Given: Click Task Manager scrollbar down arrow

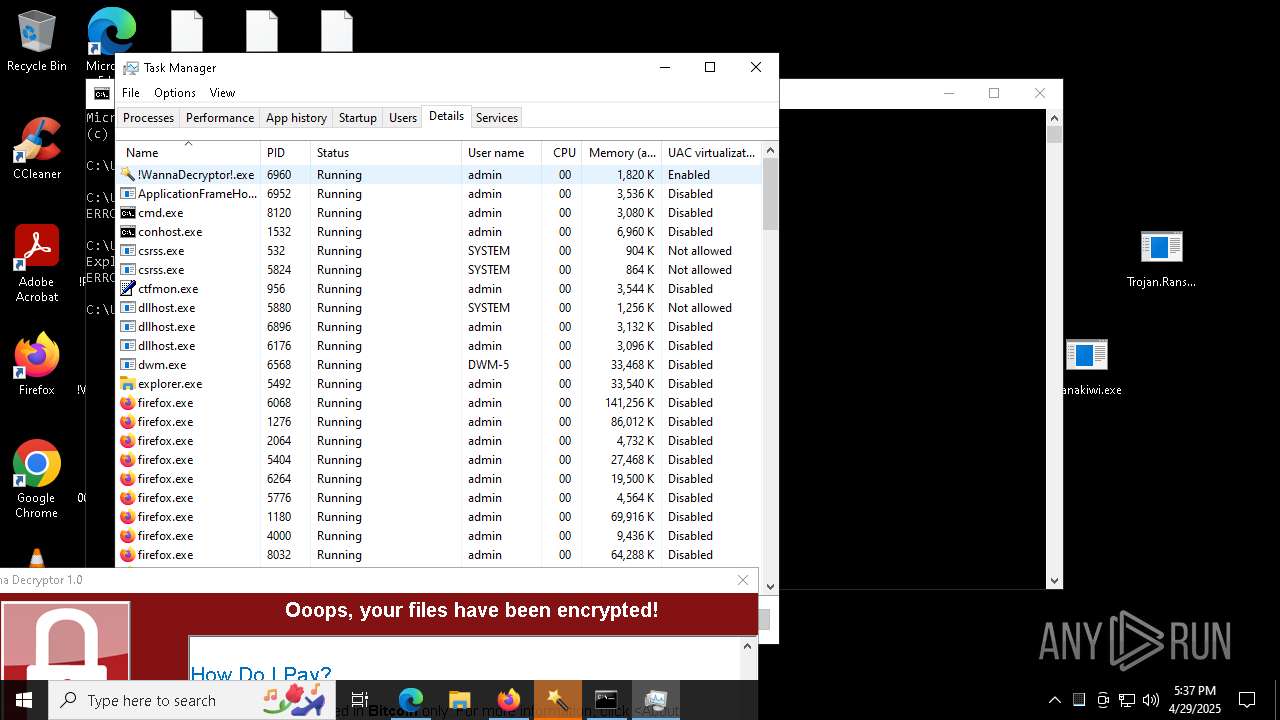Looking at the screenshot, I should 770,586.
